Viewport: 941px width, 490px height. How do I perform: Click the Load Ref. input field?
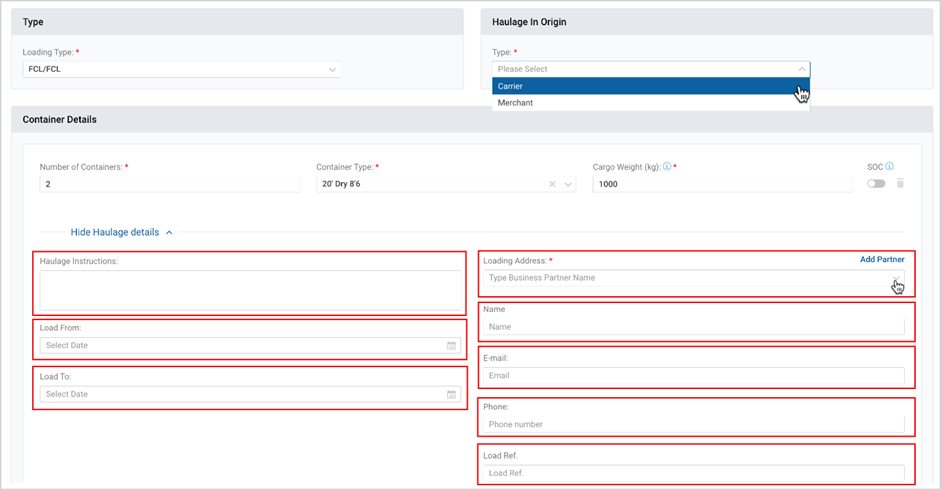click(694, 473)
